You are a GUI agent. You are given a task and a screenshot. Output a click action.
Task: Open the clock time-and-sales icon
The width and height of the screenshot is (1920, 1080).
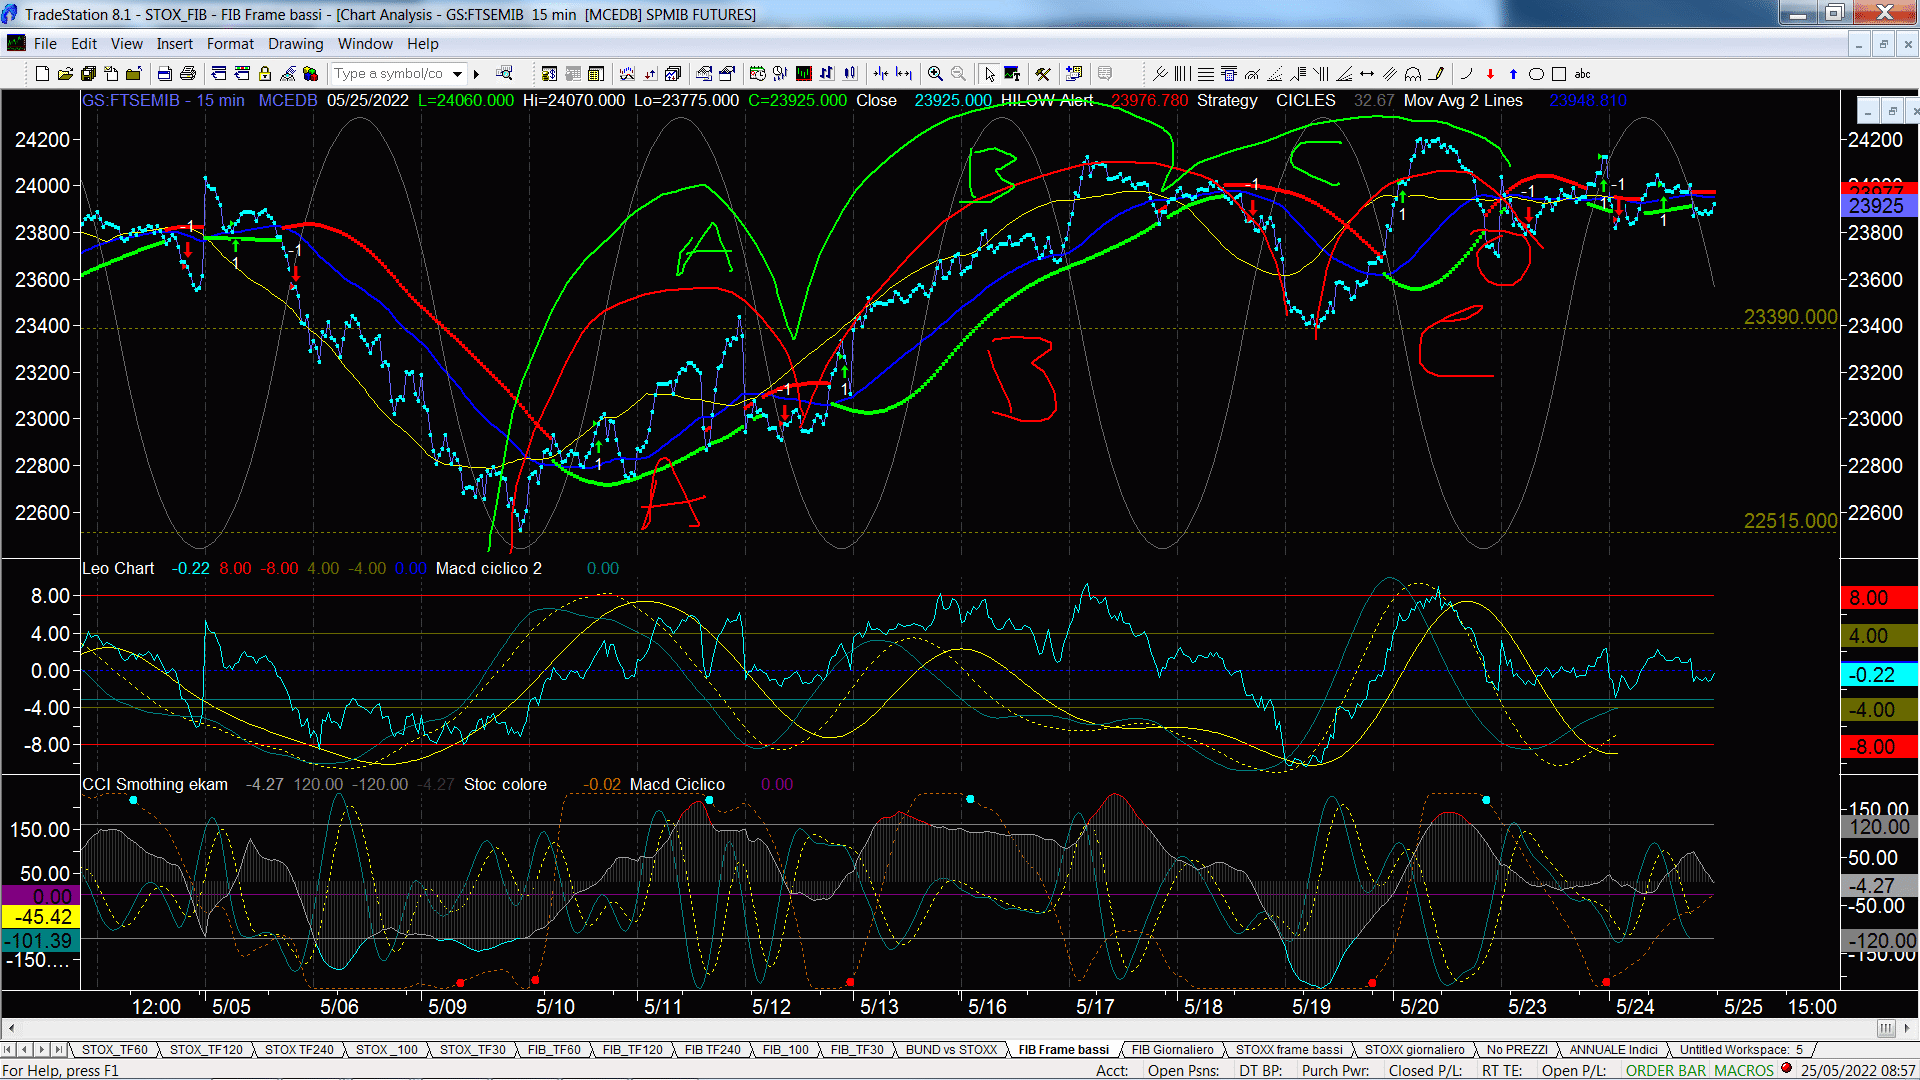[x=757, y=74]
